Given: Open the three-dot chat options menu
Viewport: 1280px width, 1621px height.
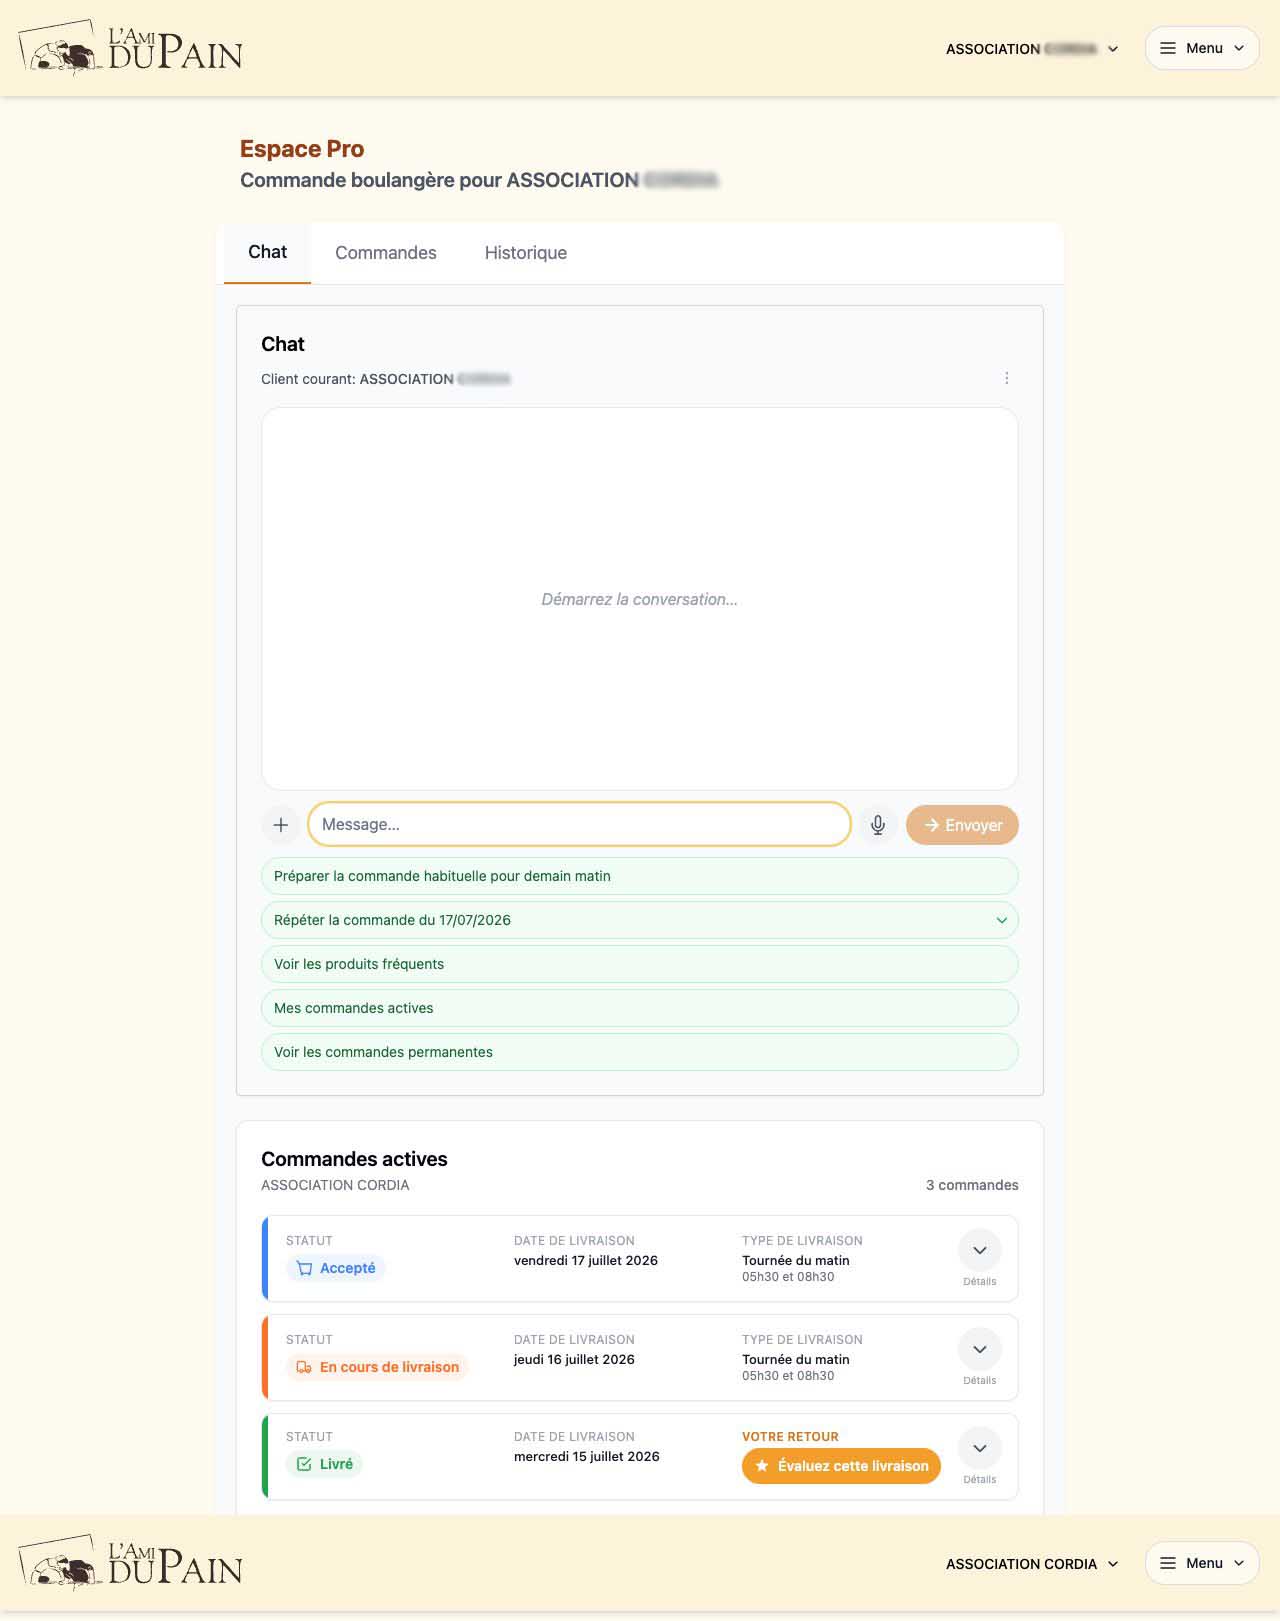Looking at the screenshot, I should pyautogui.click(x=1007, y=378).
